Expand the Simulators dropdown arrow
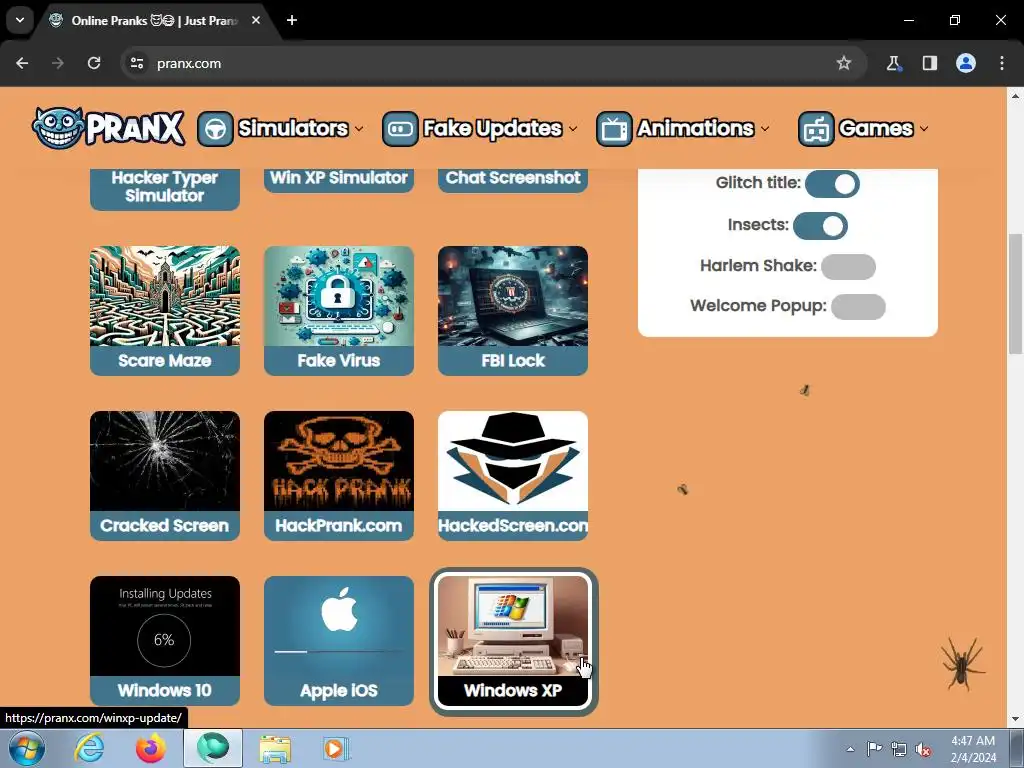 click(359, 129)
